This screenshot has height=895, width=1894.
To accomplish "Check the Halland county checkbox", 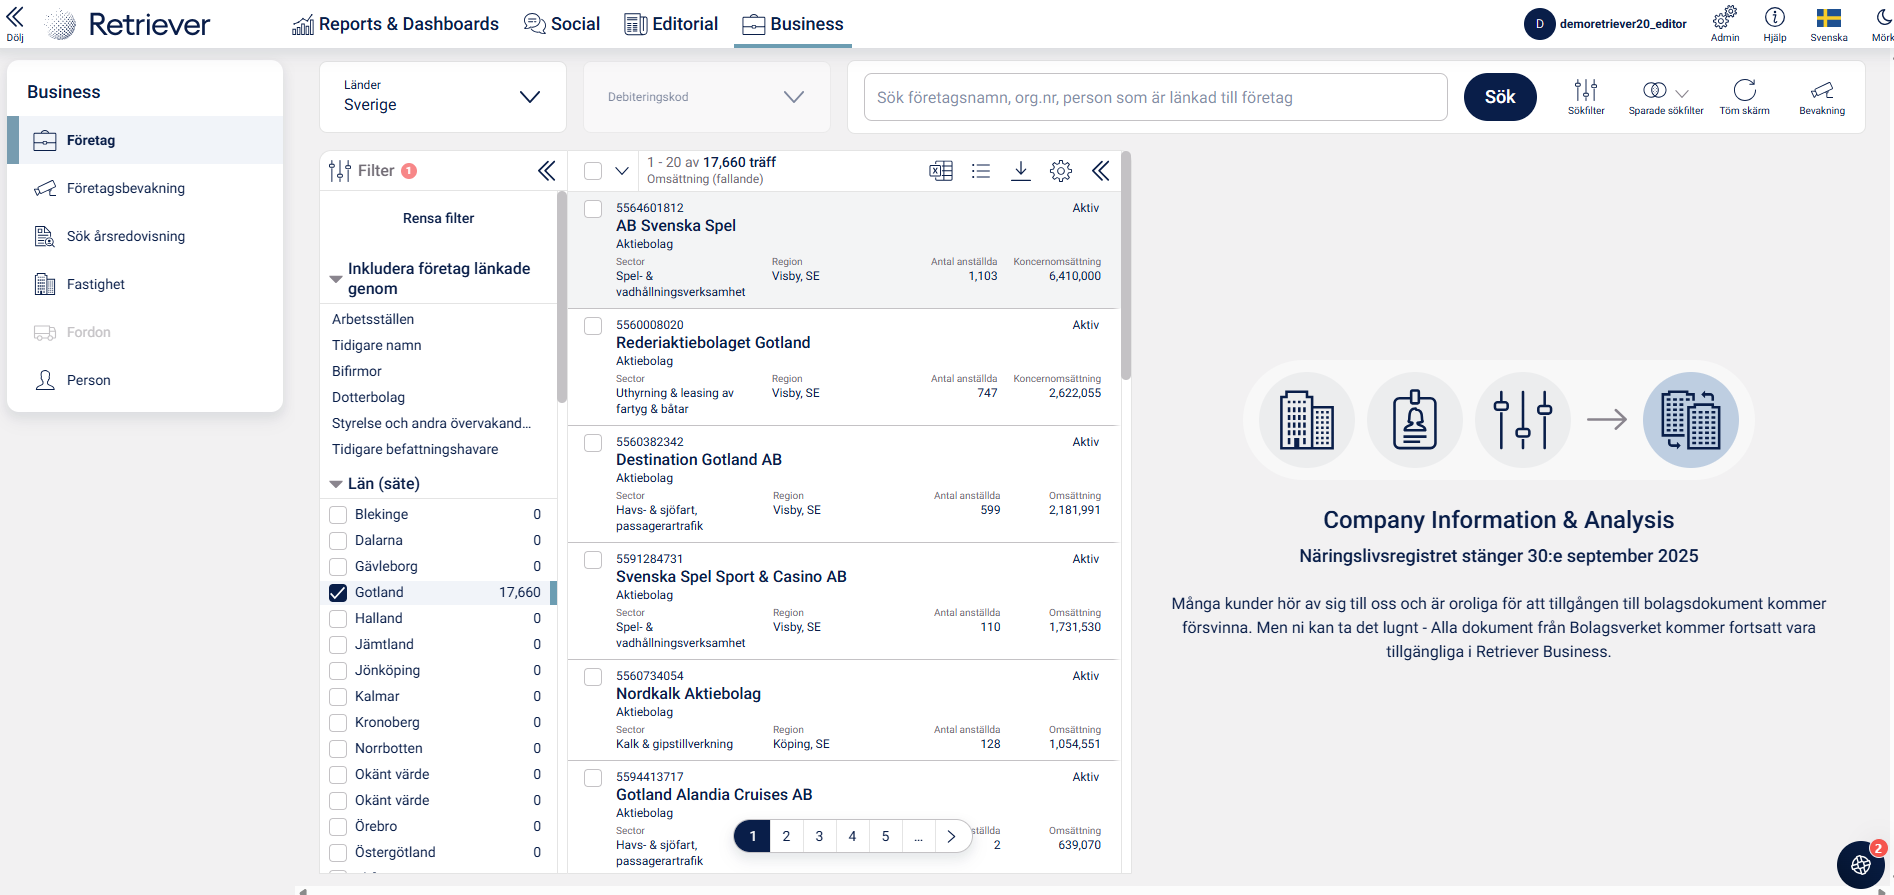I will pyautogui.click(x=338, y=619).
